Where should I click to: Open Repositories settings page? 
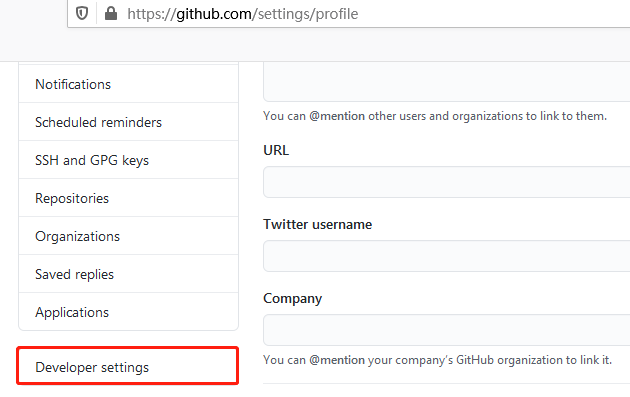(129, 198)
